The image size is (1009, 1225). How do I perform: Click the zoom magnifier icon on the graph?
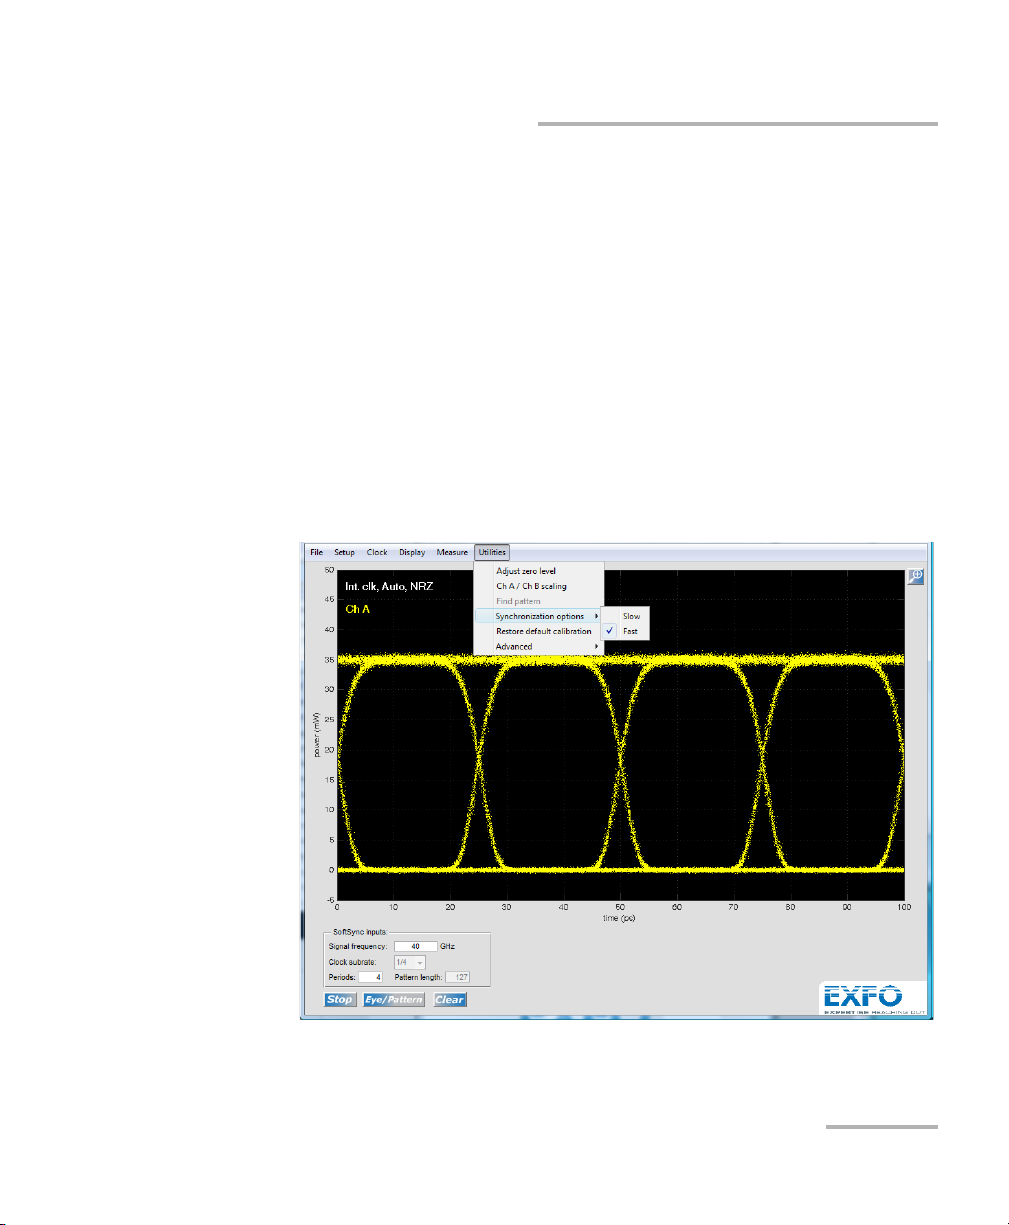[916, 576]
